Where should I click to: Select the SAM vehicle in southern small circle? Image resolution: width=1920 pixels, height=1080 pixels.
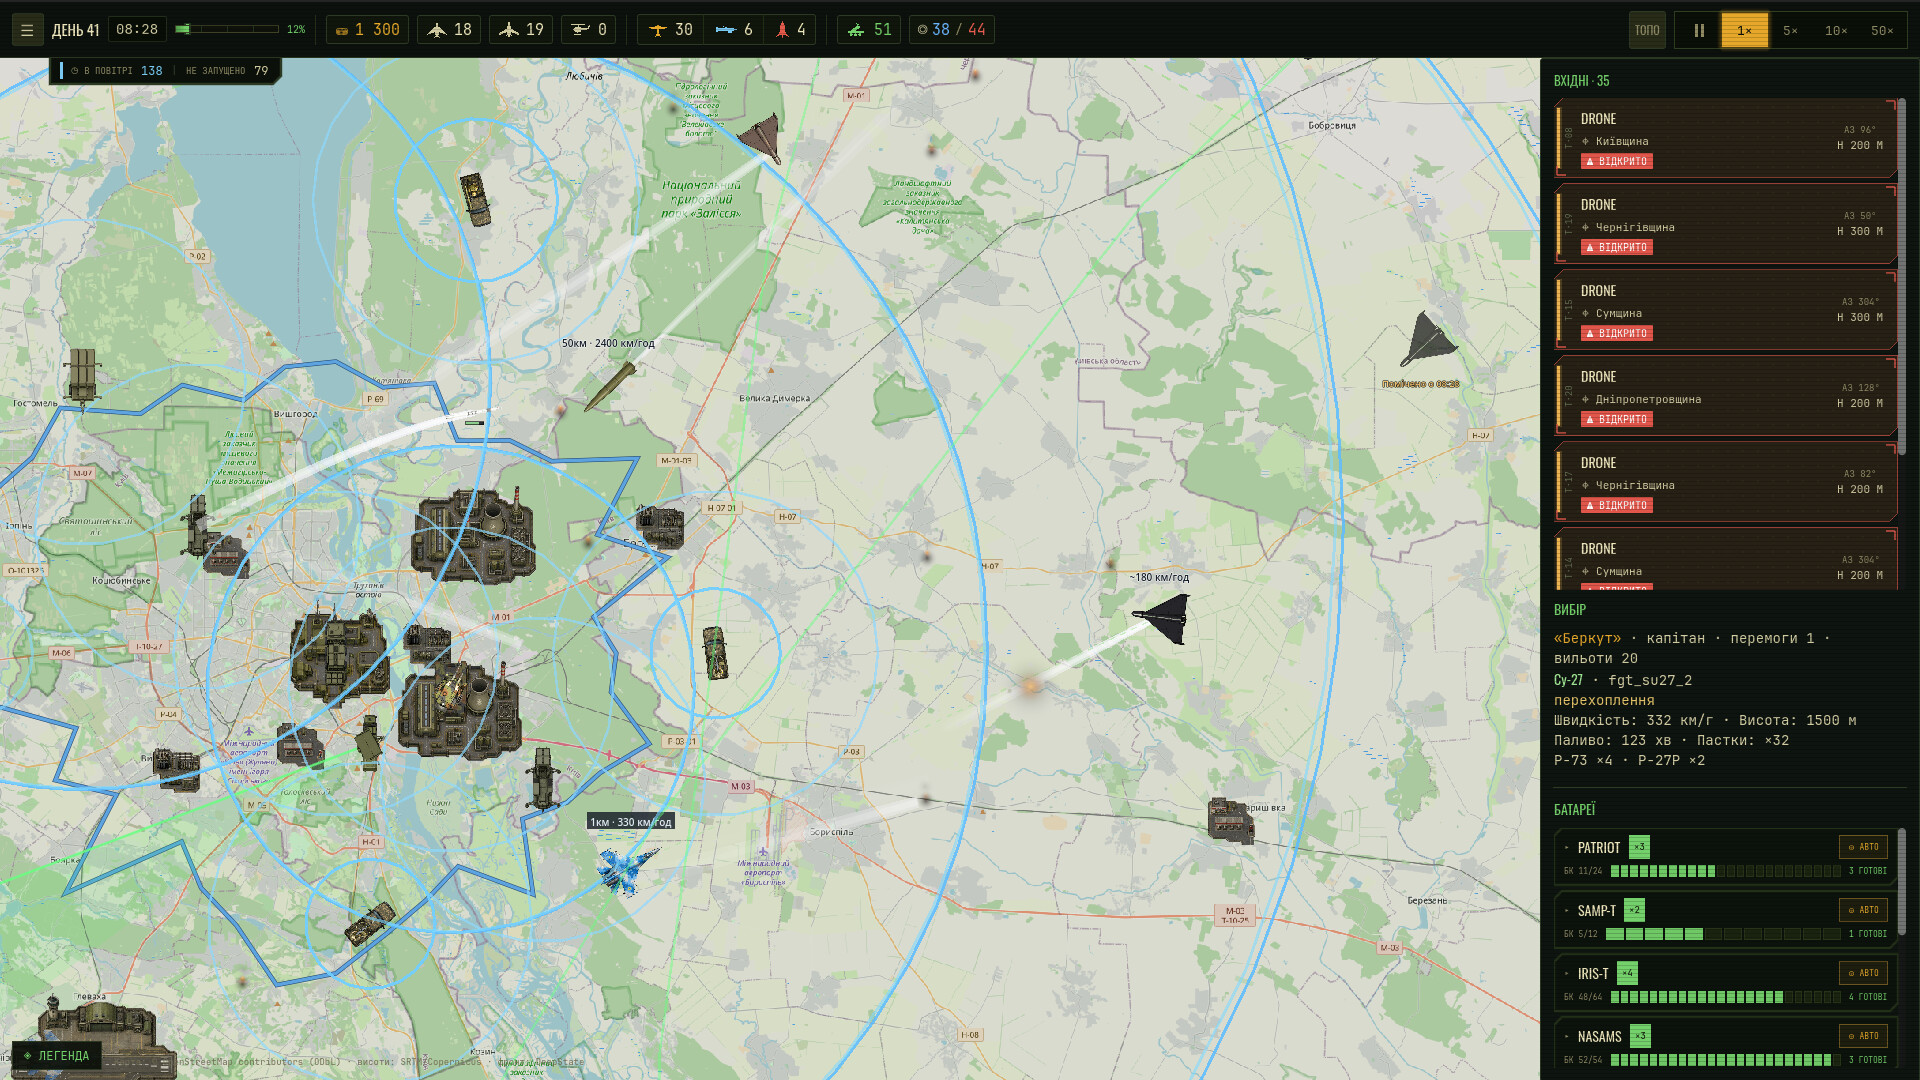[370, 924]
